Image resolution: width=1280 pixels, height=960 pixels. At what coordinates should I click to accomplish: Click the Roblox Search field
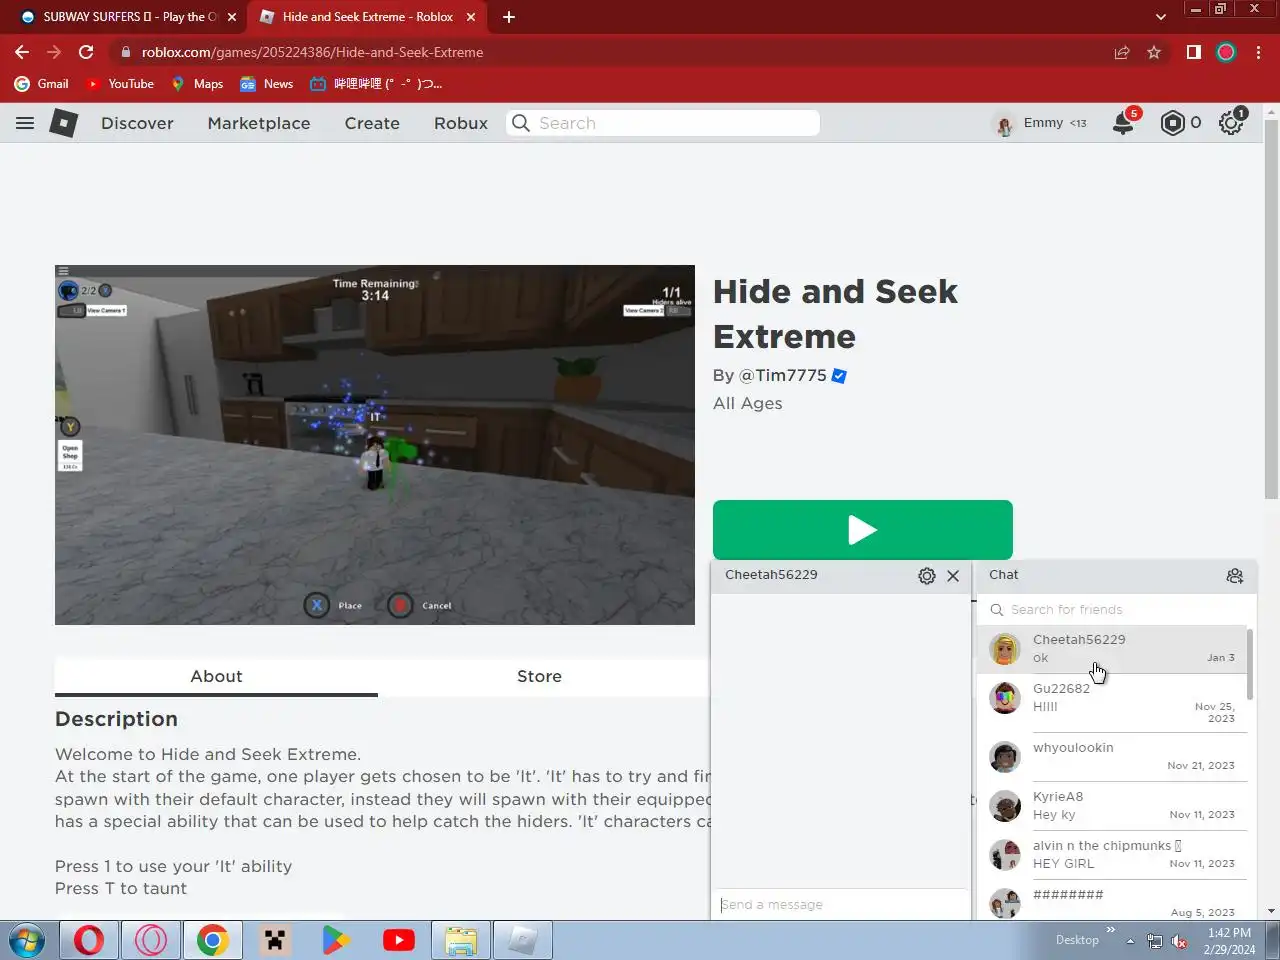click(663, 123)
